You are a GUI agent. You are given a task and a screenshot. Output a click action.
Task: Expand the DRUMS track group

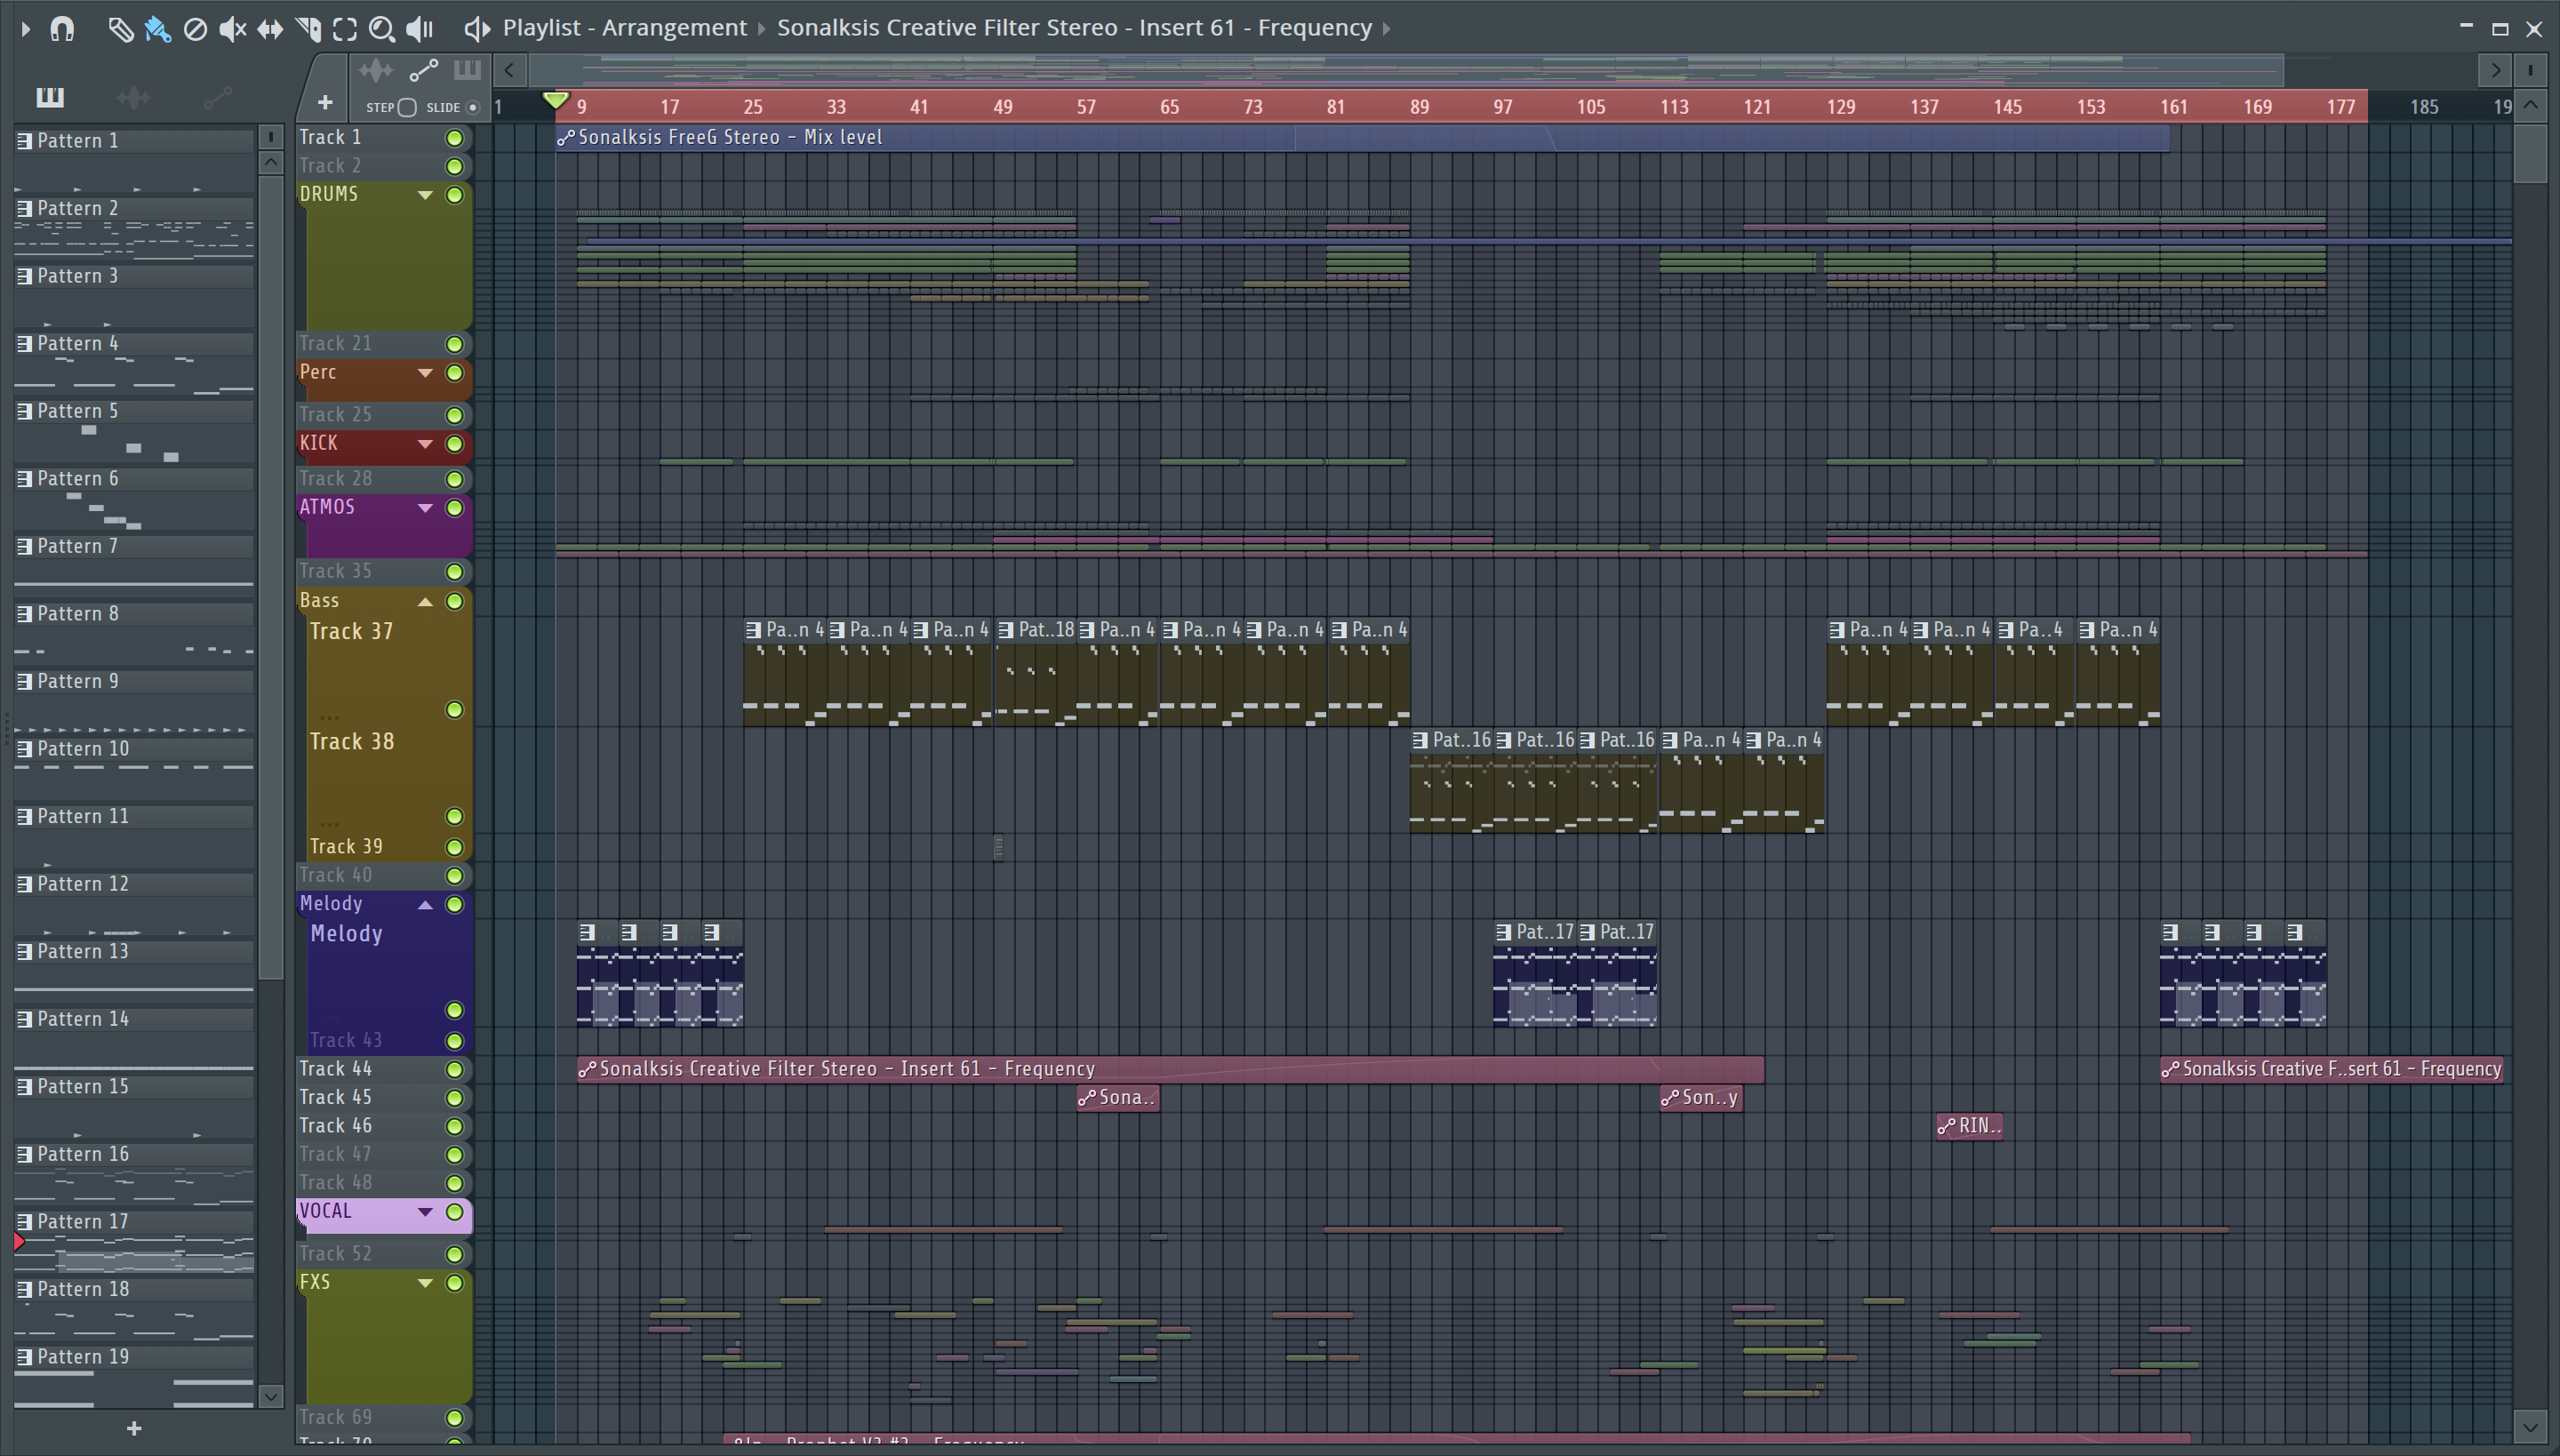point(425,195)
